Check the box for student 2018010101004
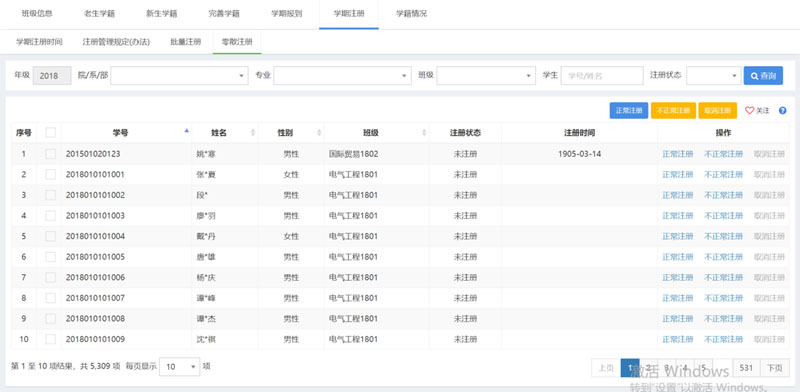This screenshot has height=392, width=800. (51, 236)
